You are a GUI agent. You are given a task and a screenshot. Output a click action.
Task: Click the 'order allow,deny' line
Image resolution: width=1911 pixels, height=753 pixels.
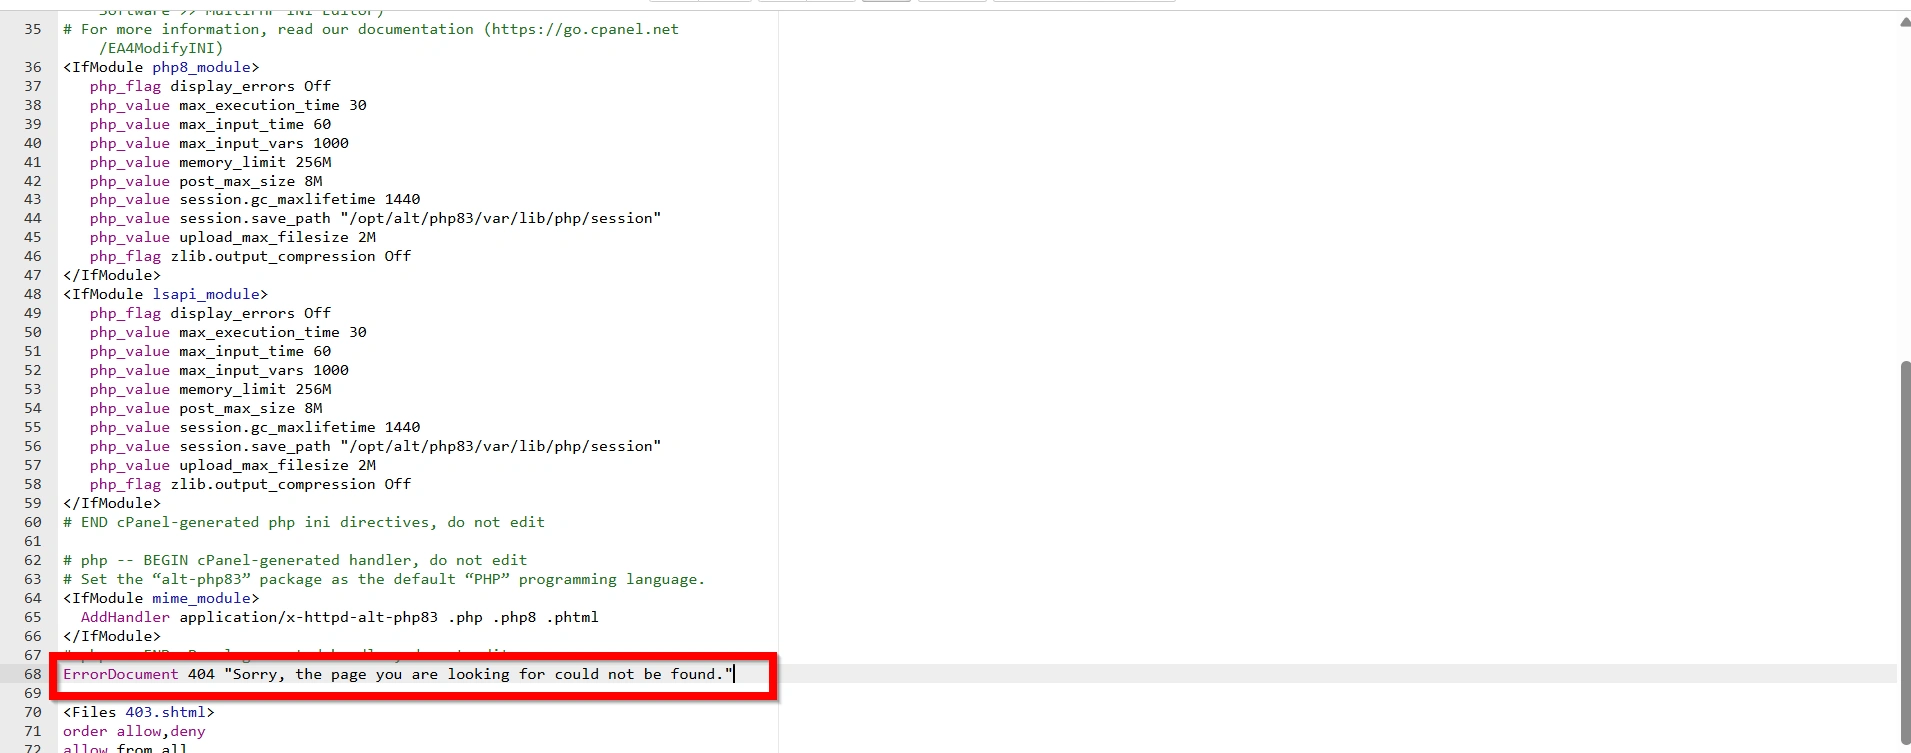pyautogui.click(x=134, y=731)
